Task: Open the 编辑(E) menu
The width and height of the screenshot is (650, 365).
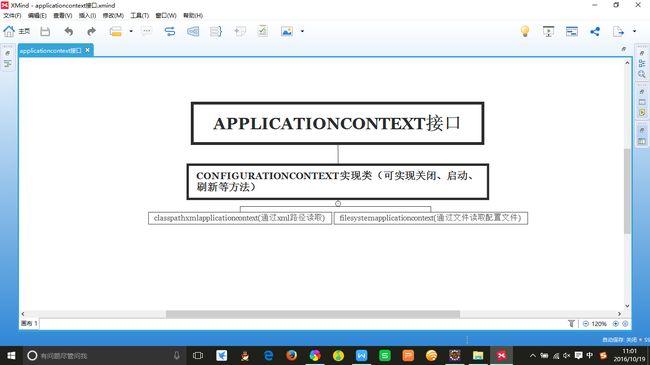Action: (37, 15)
